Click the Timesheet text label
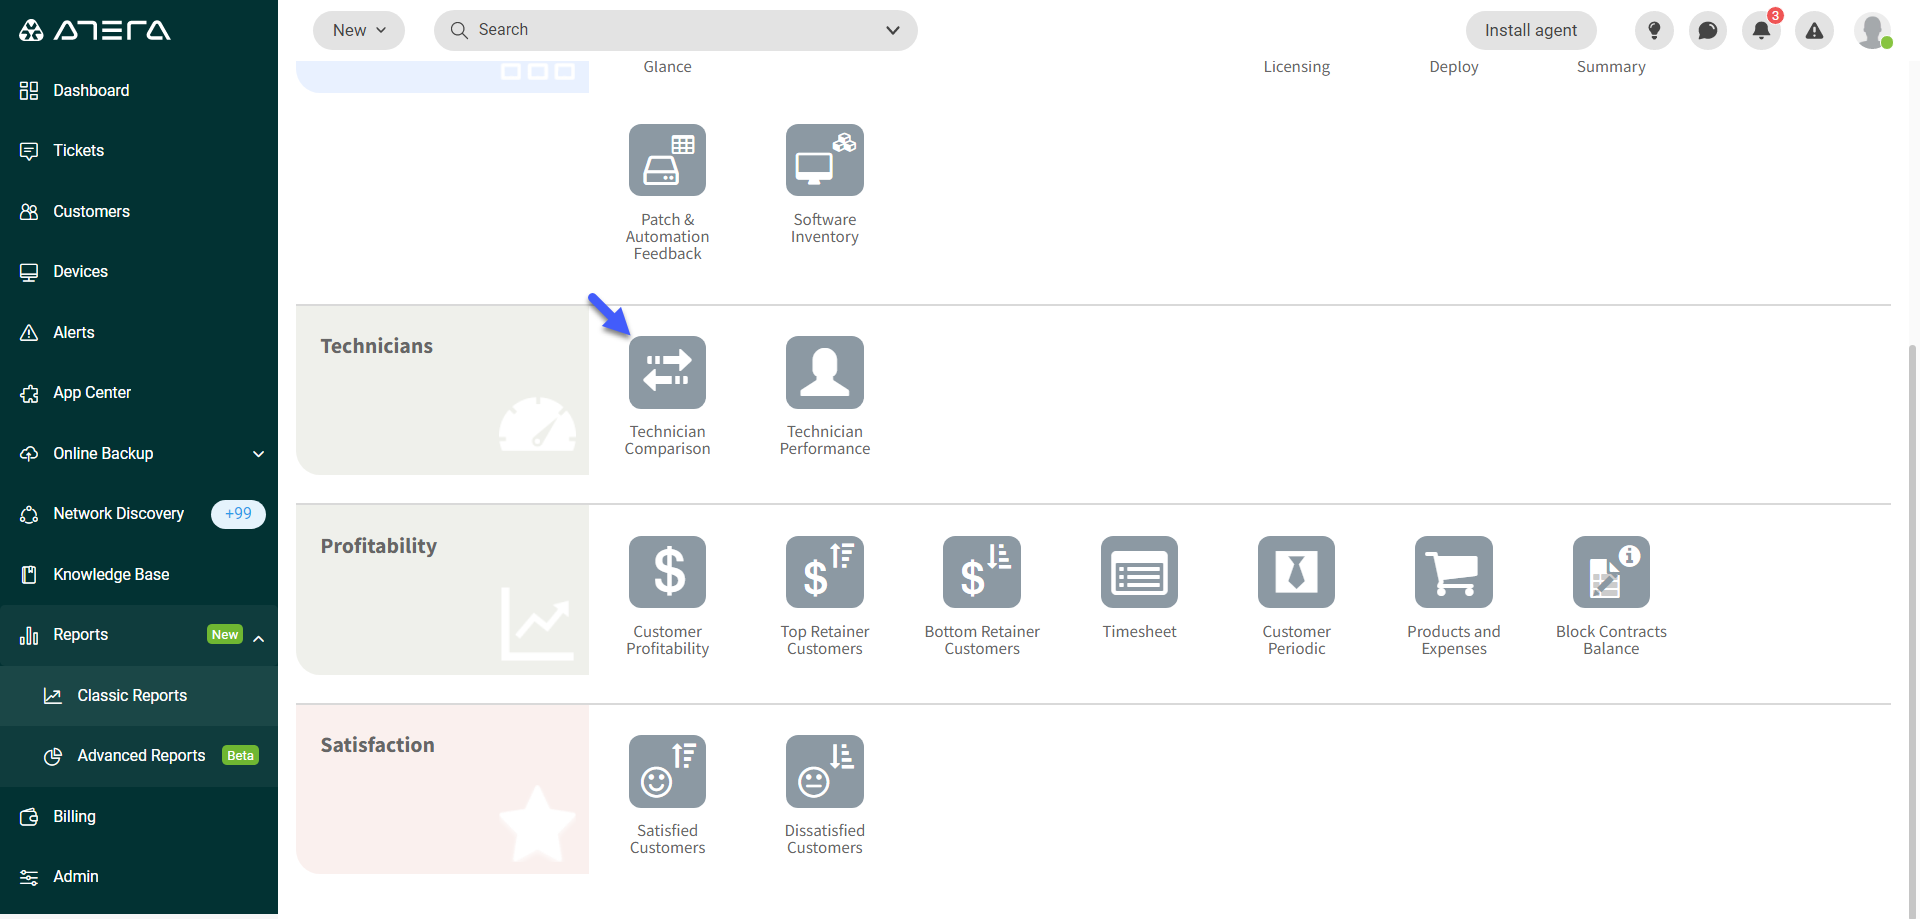The height and width of the screenshot is (919, 1920). click(1139, 632)
